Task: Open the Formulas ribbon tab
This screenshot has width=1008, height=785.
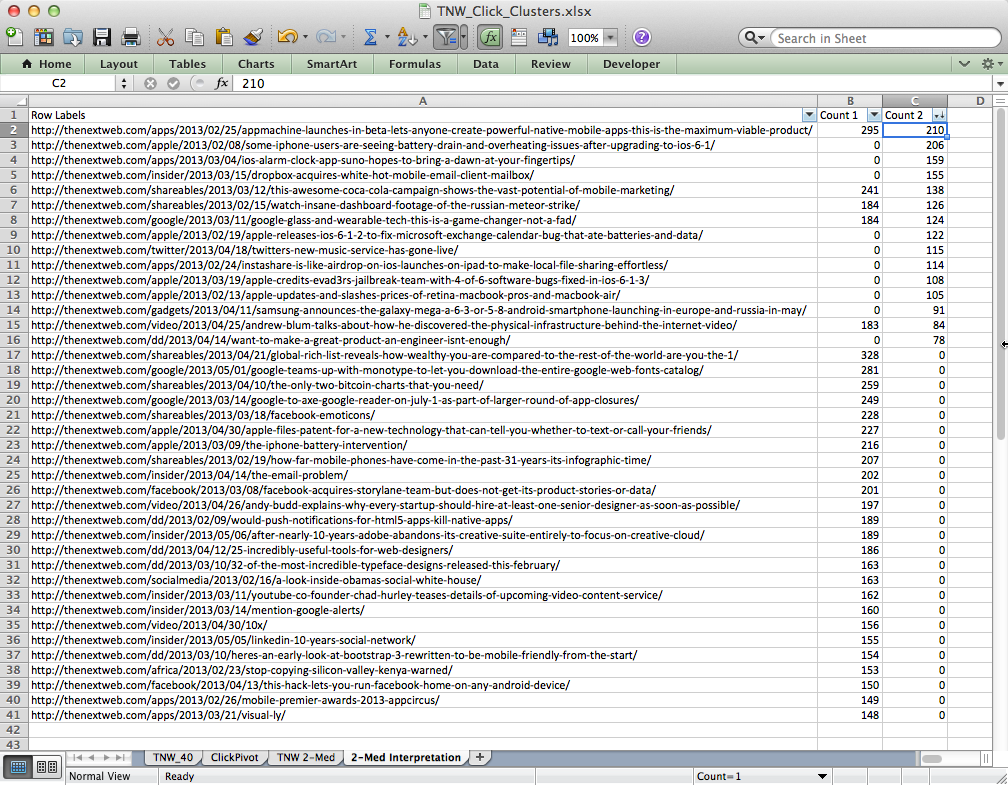Action: [x=414, y=64]
